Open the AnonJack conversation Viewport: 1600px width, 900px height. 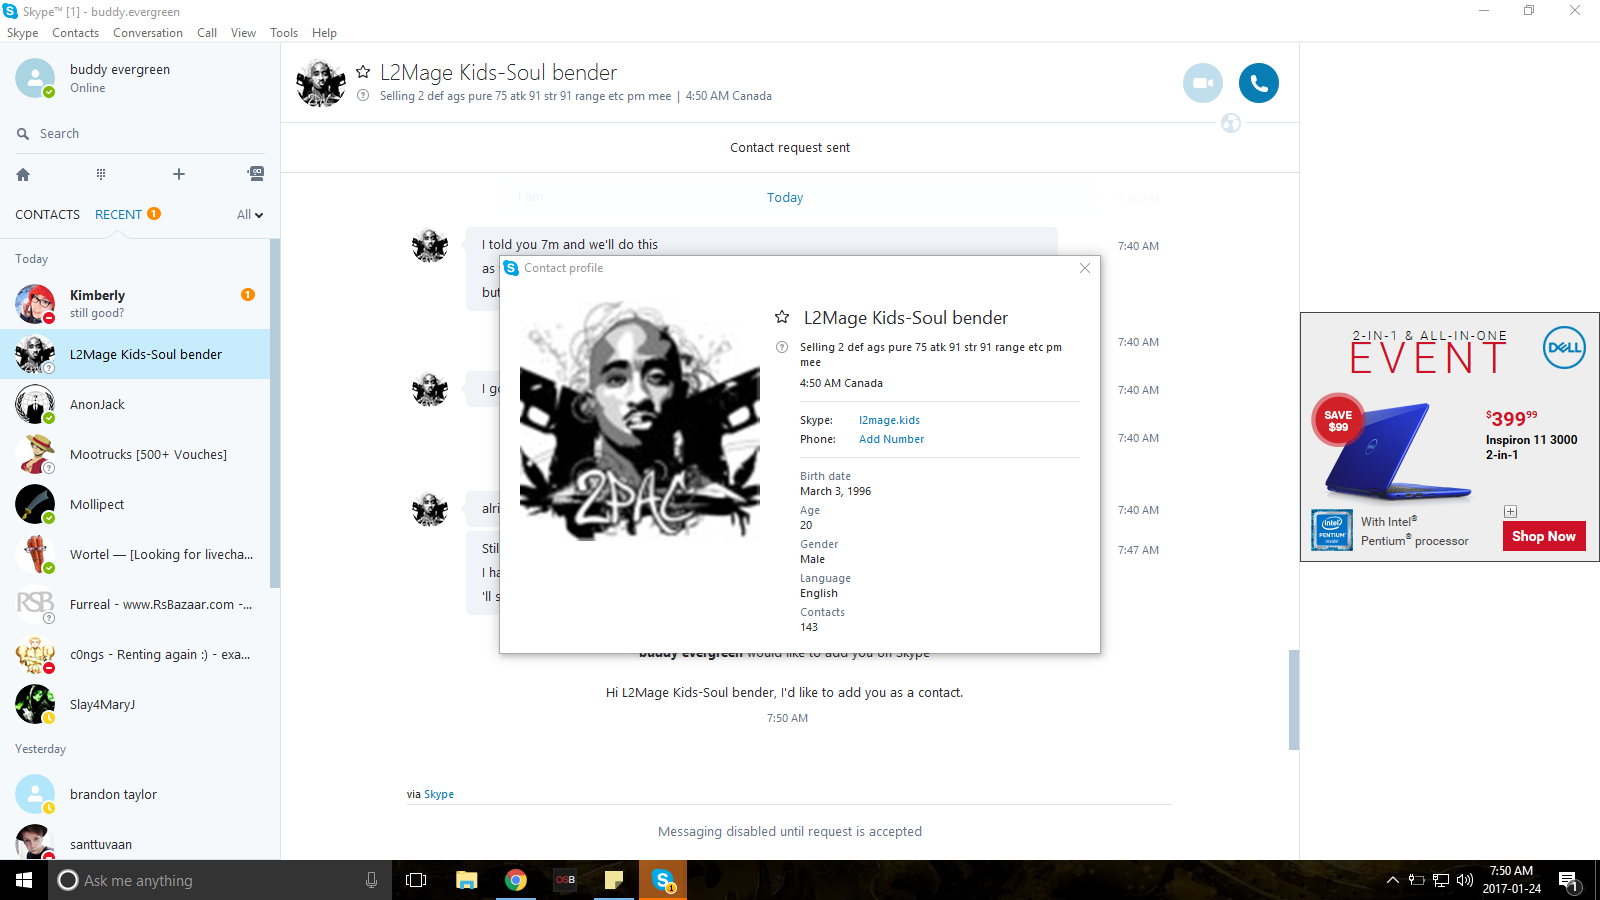[x=135, y=404]
